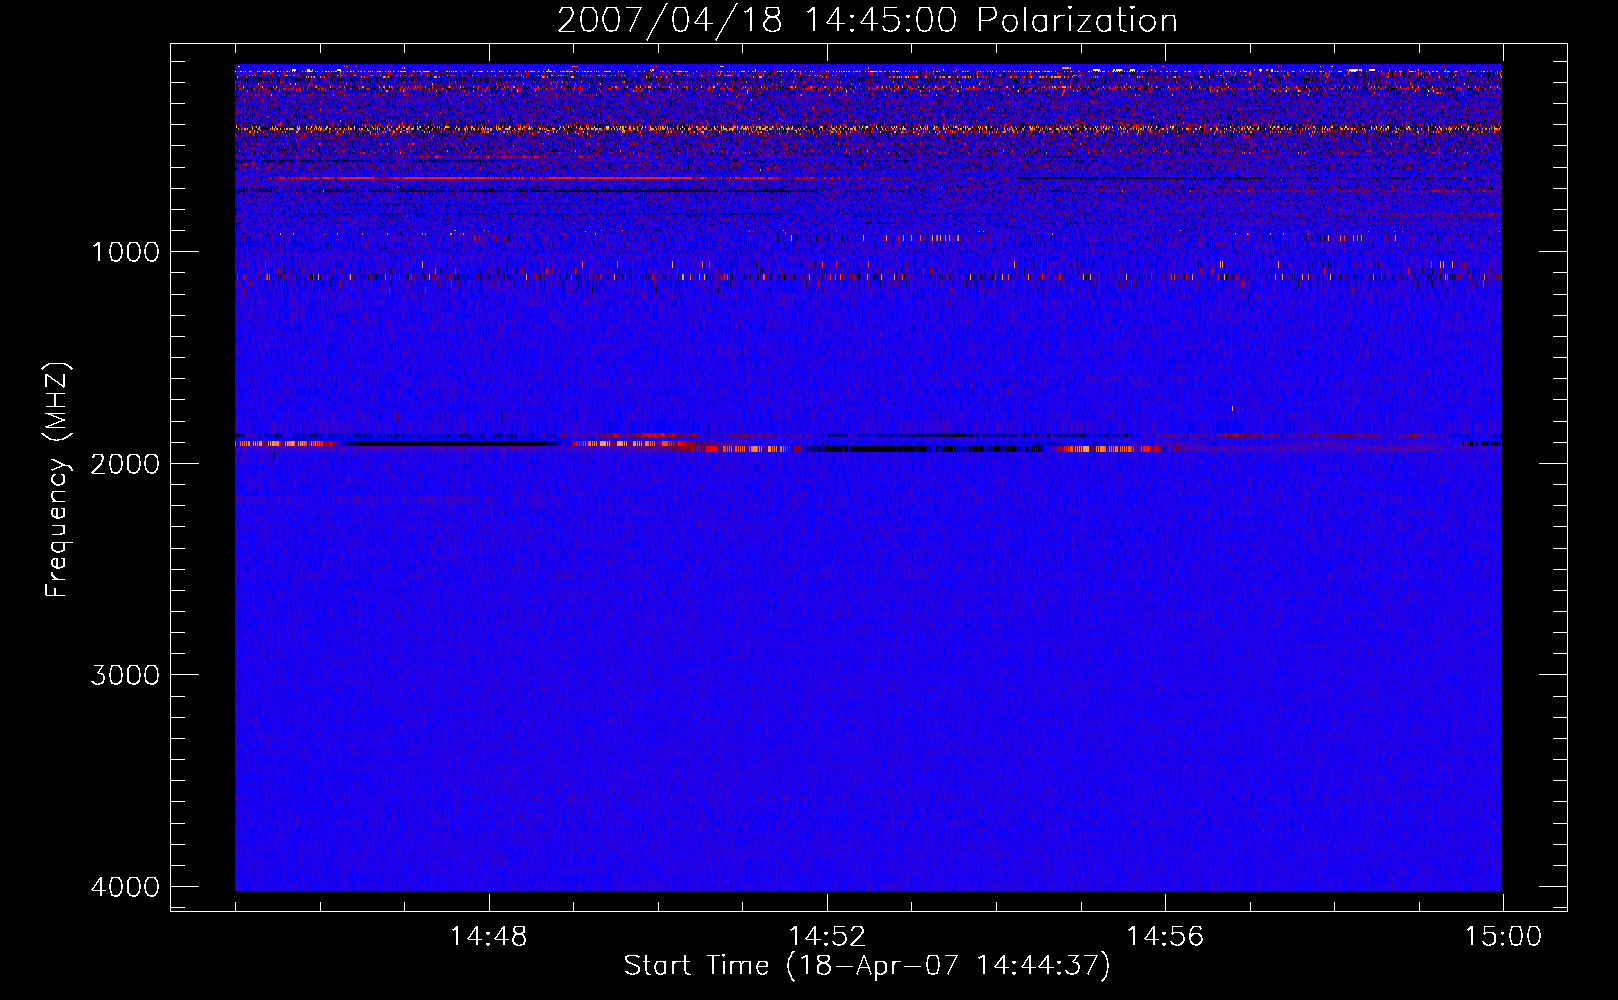Click the 'Start Time (18-Apr-07 14:44:37)' axis label
Viewport: 1618px width, 1000px height.
click(x=867, y=966)
